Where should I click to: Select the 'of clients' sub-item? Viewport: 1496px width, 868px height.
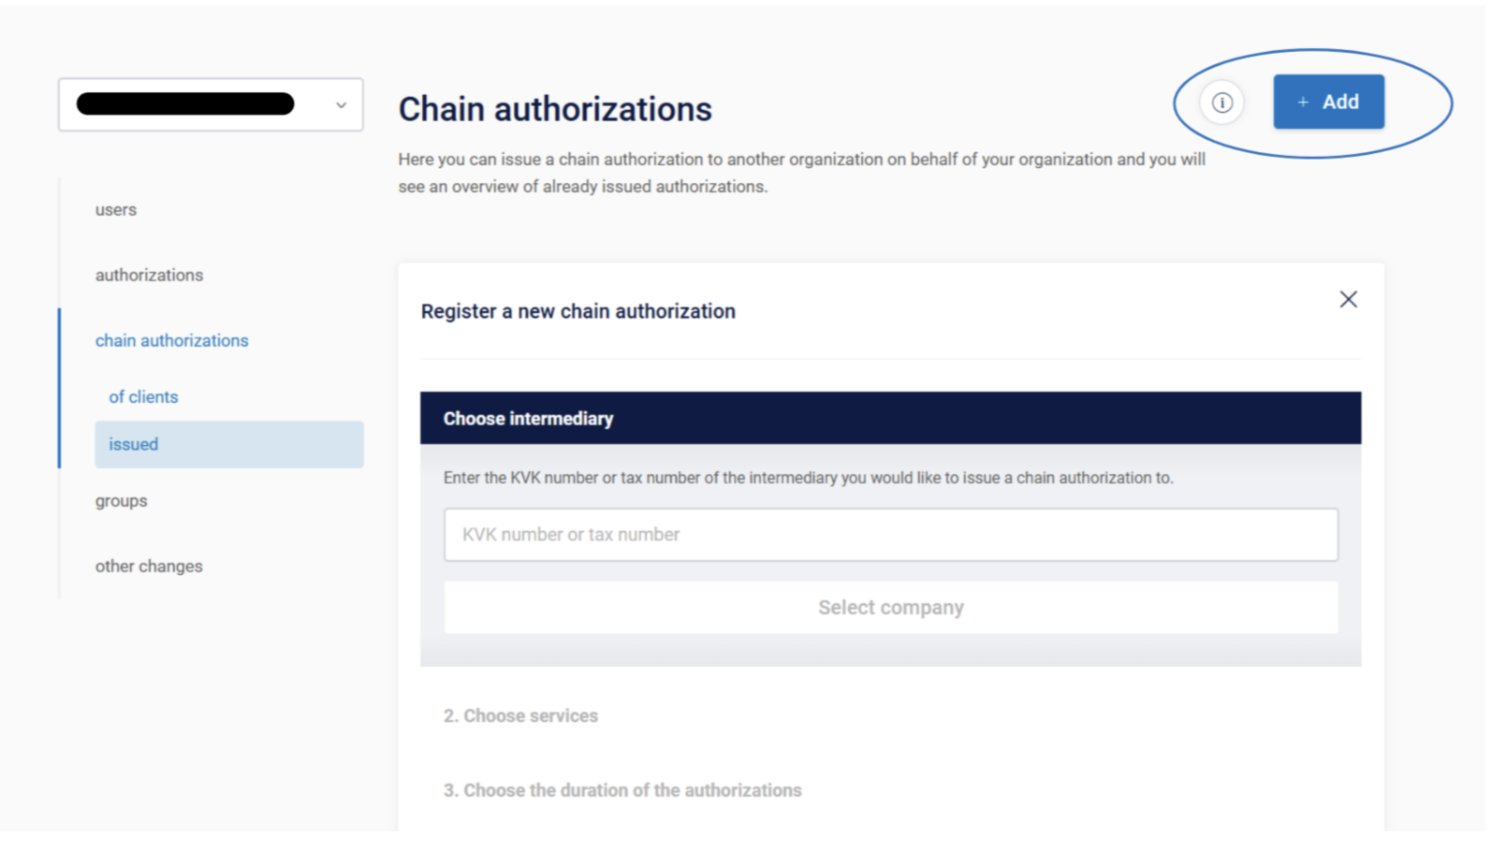tap(143, 397)
